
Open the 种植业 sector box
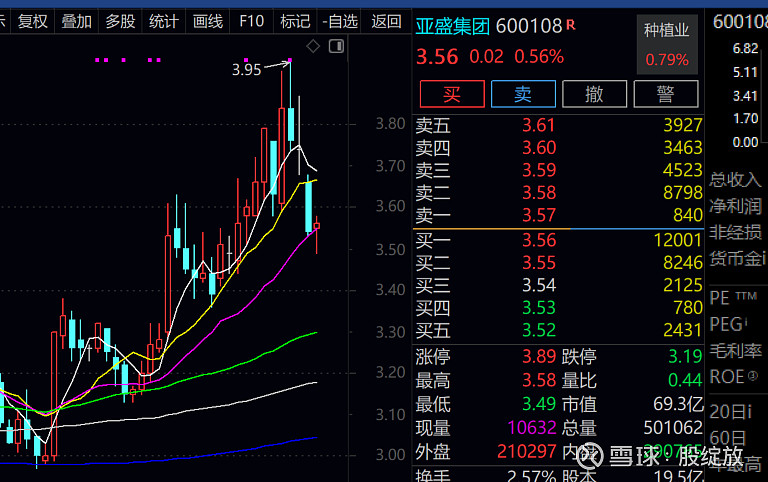(667, 44)
